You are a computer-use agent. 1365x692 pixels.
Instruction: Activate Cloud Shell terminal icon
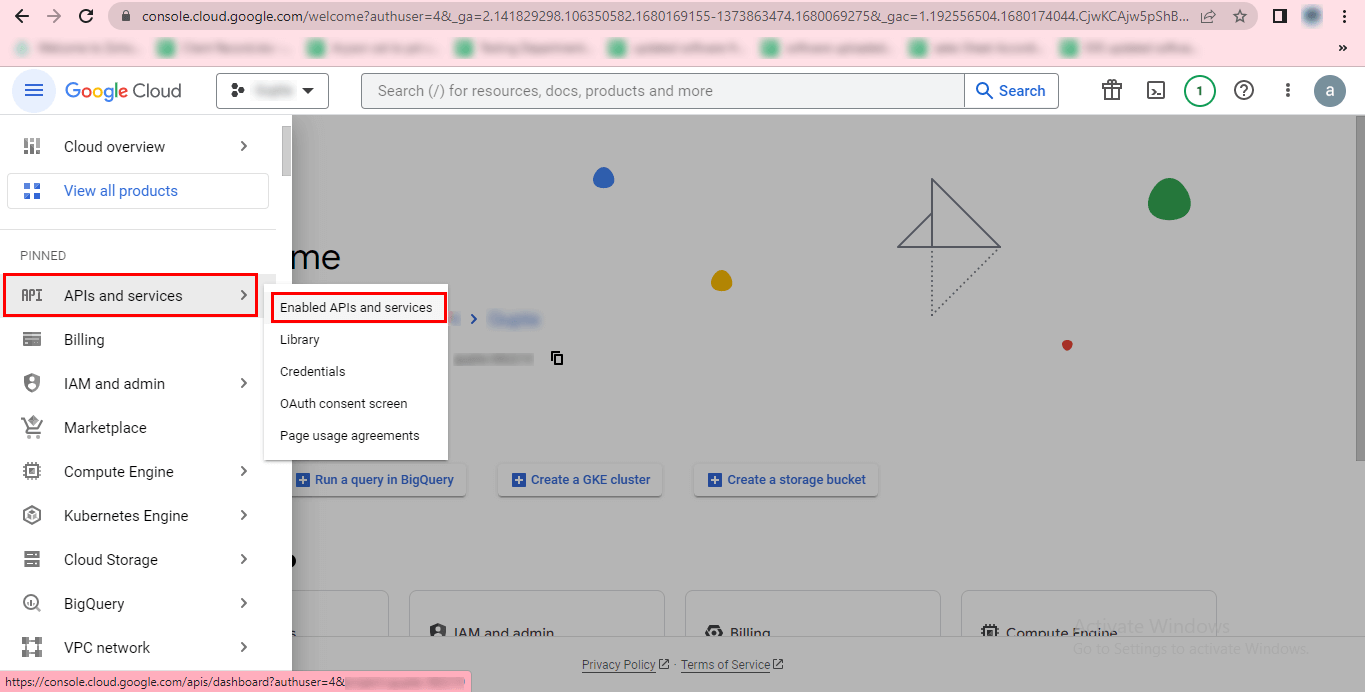click(x=1156, y=91)
